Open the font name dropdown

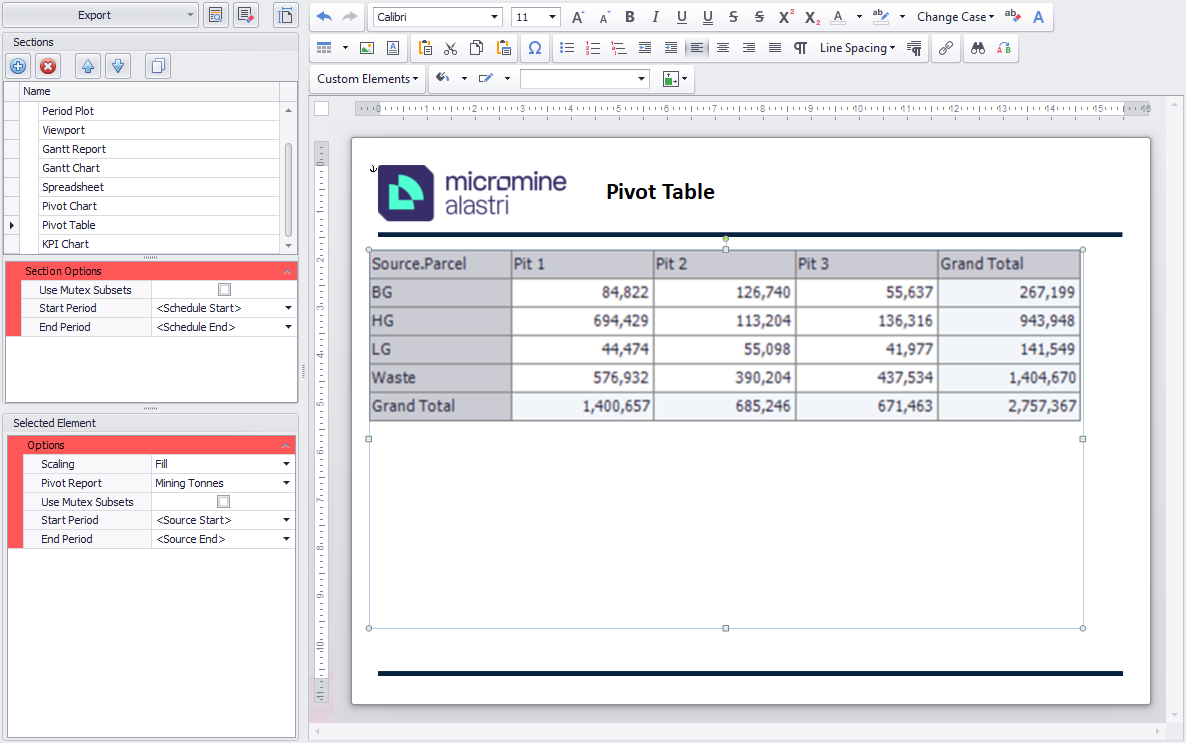pos(494,17)
